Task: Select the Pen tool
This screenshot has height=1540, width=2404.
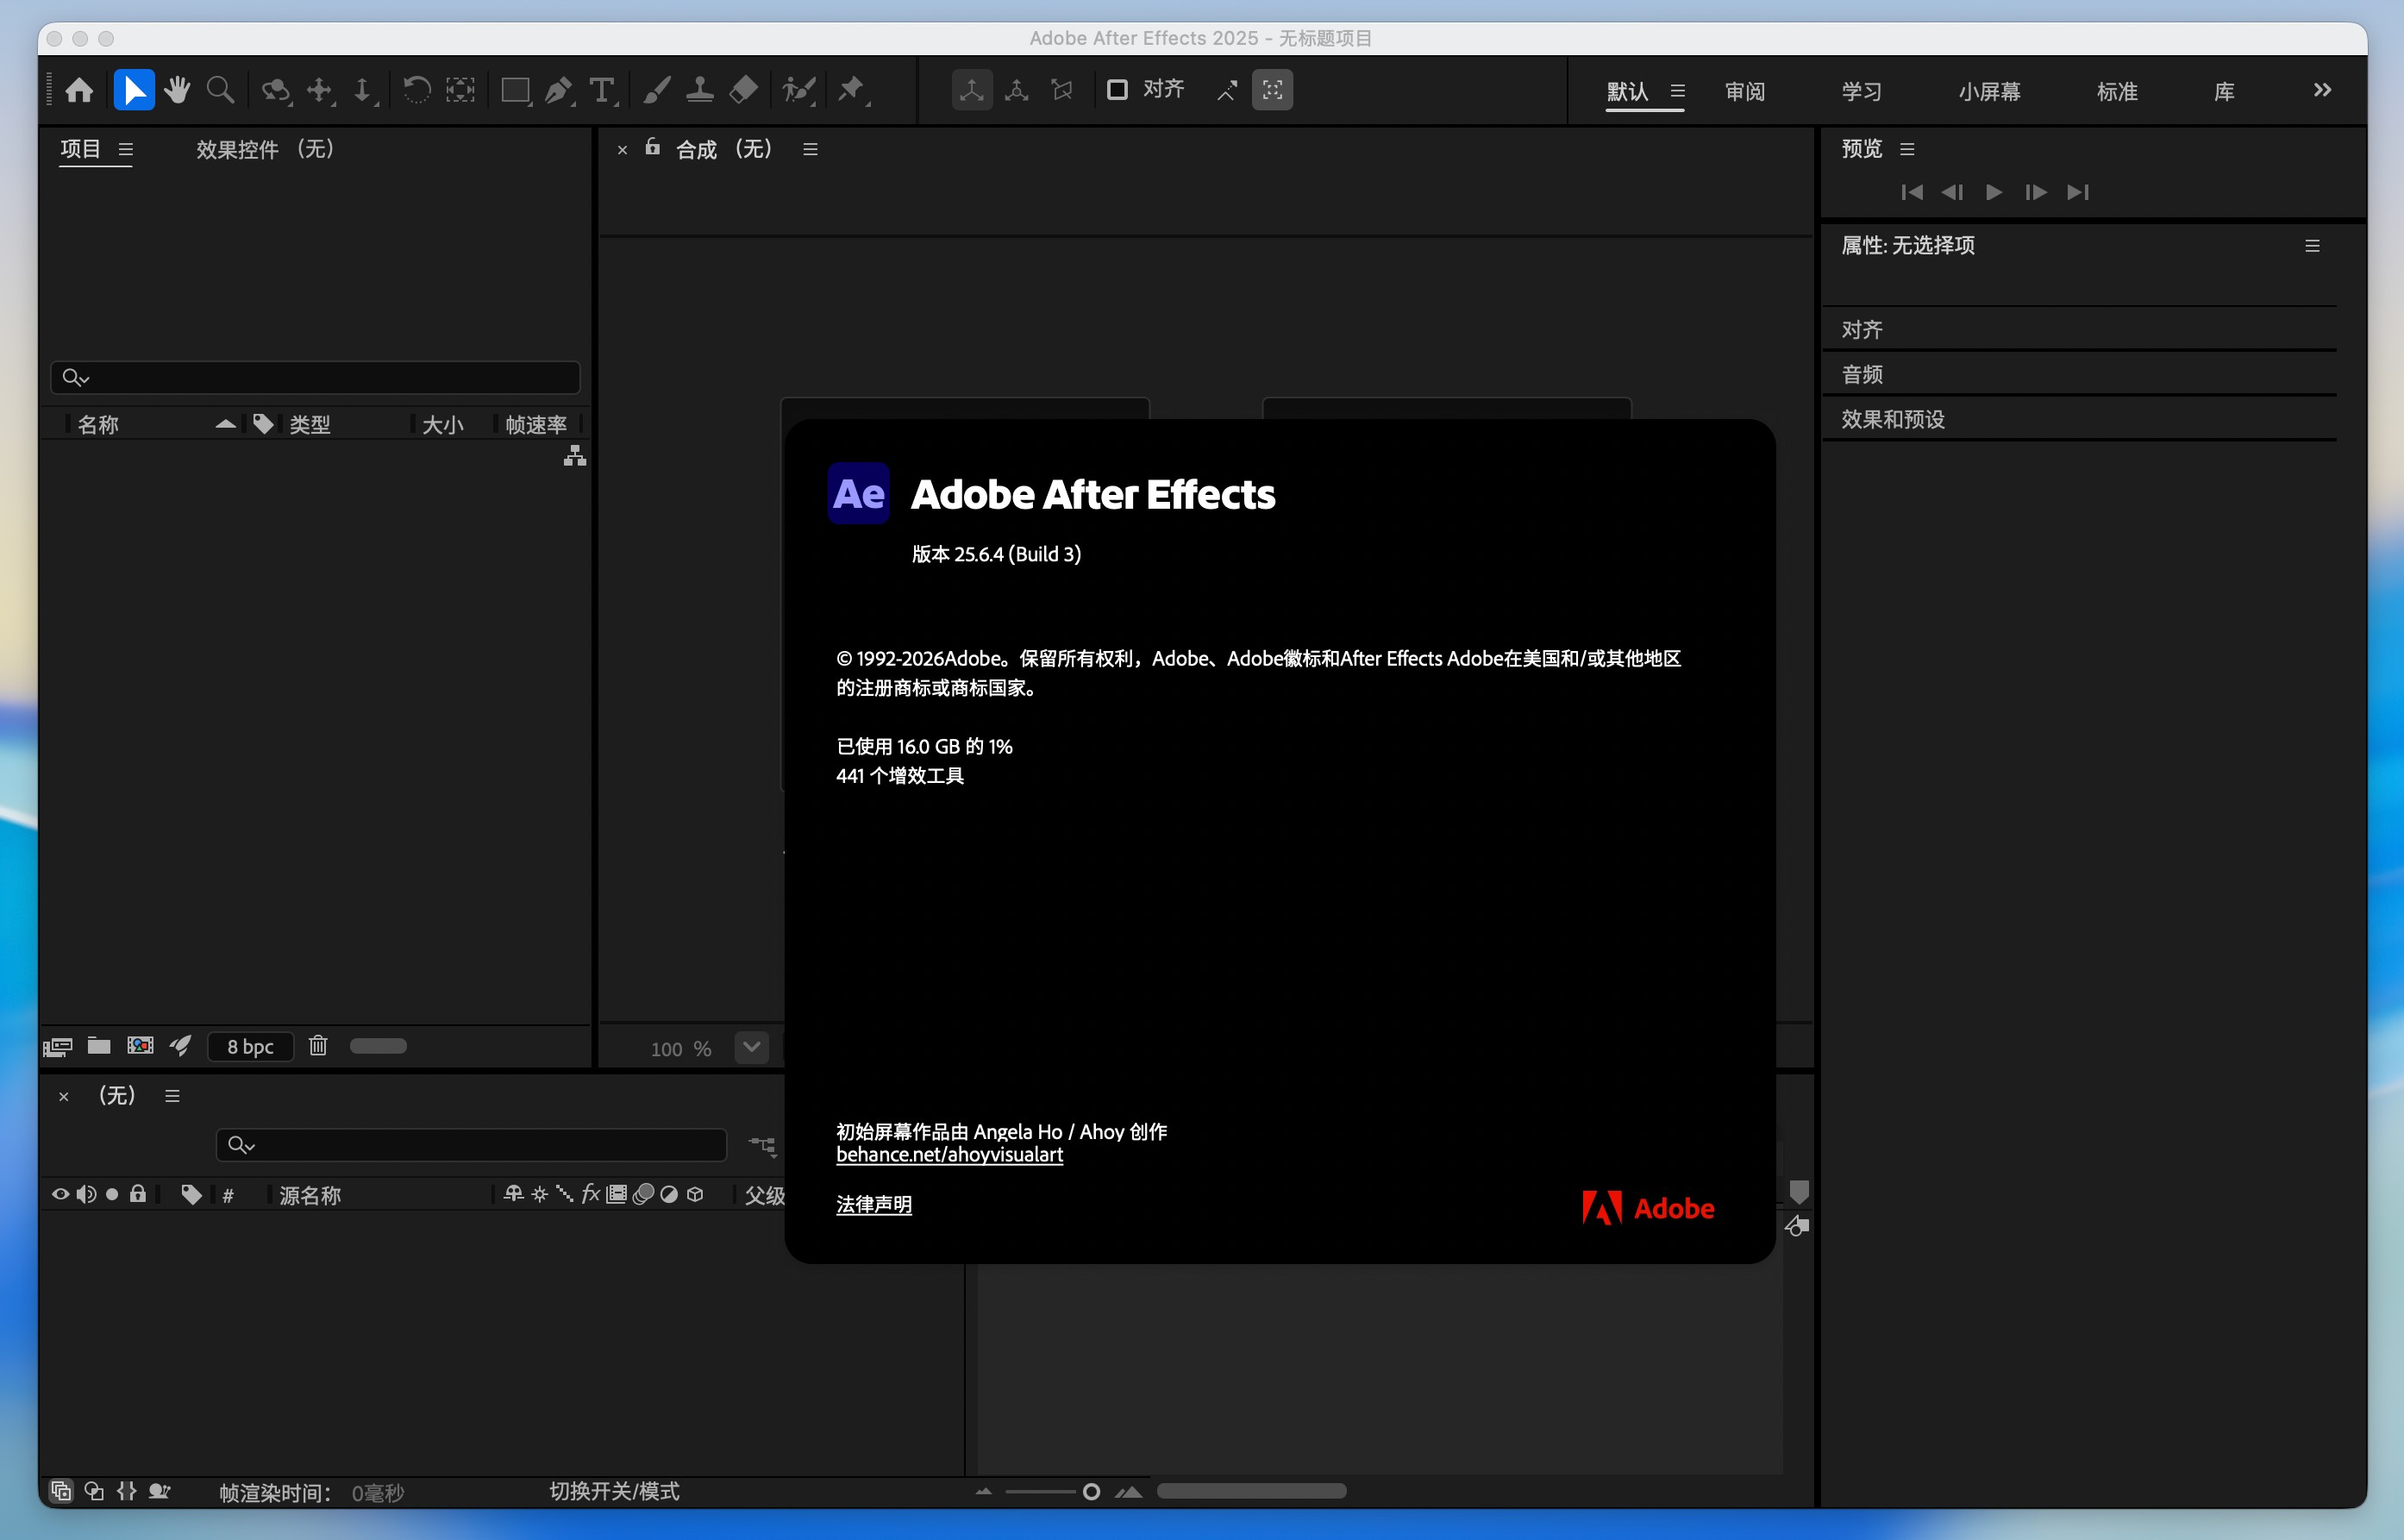Action: pos(558,90)
